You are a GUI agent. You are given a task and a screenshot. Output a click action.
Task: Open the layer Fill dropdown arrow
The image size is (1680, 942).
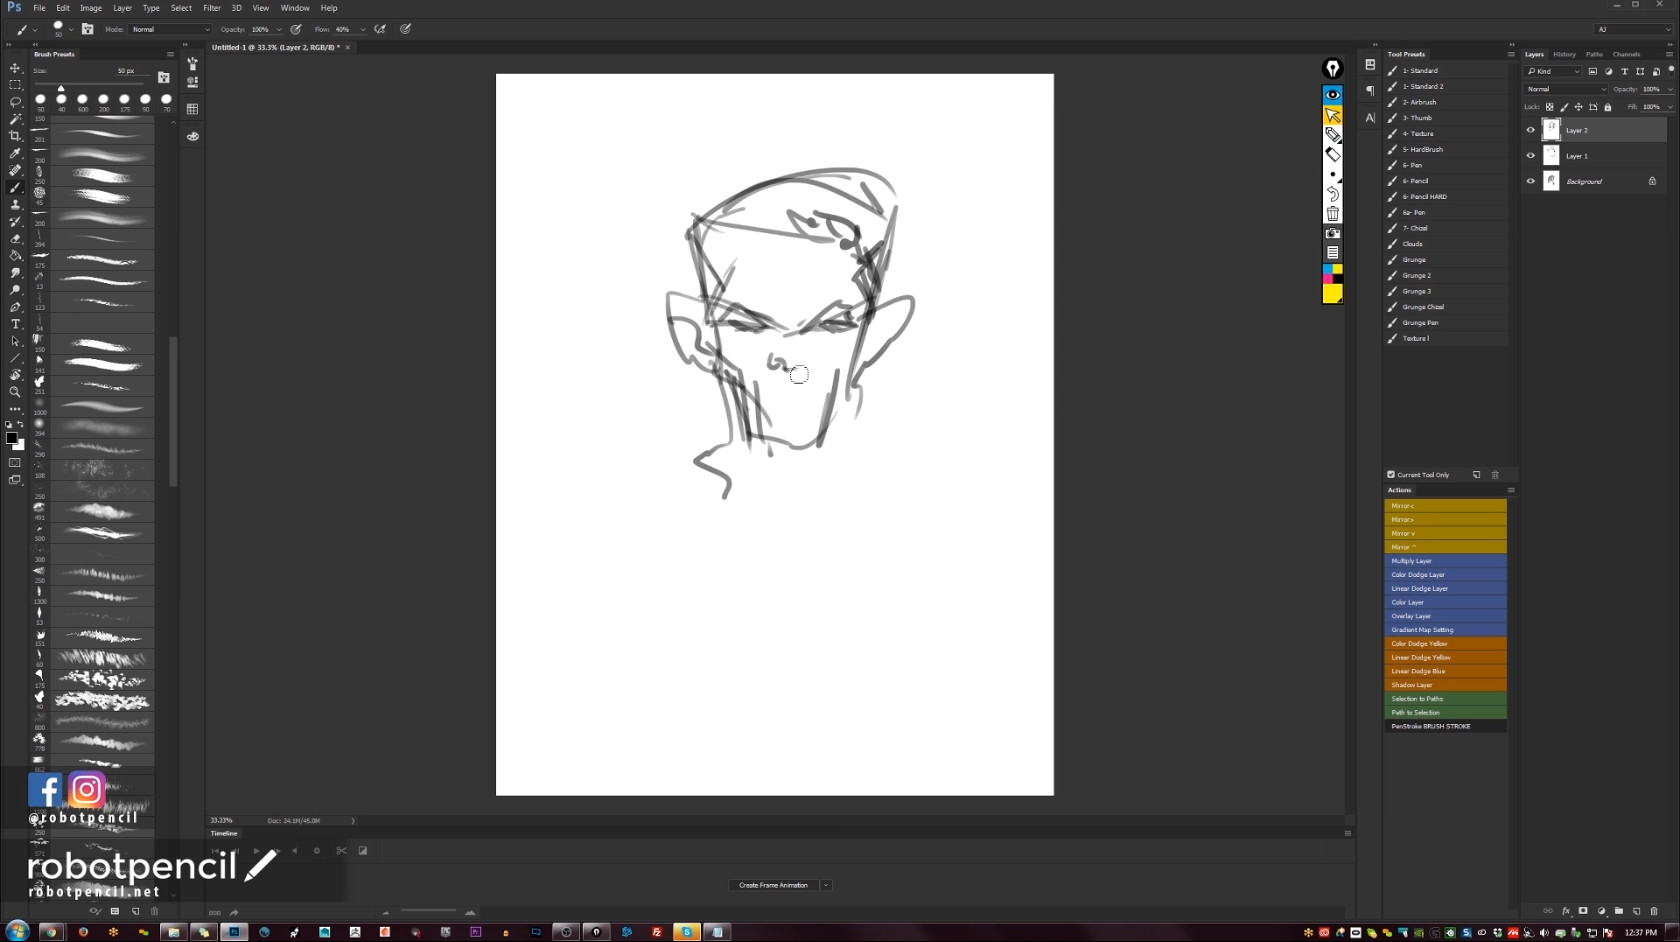coord(1670,107)
